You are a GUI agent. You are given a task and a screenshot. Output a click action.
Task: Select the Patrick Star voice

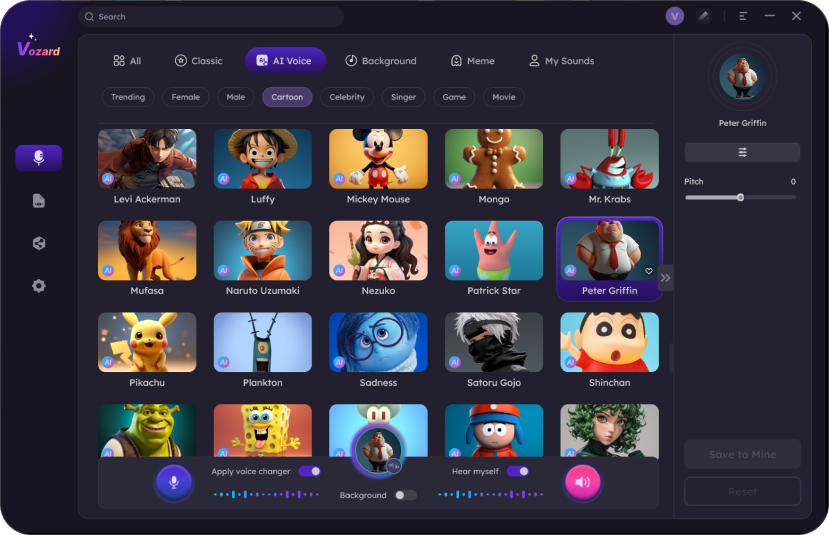[x=494, y=259]
